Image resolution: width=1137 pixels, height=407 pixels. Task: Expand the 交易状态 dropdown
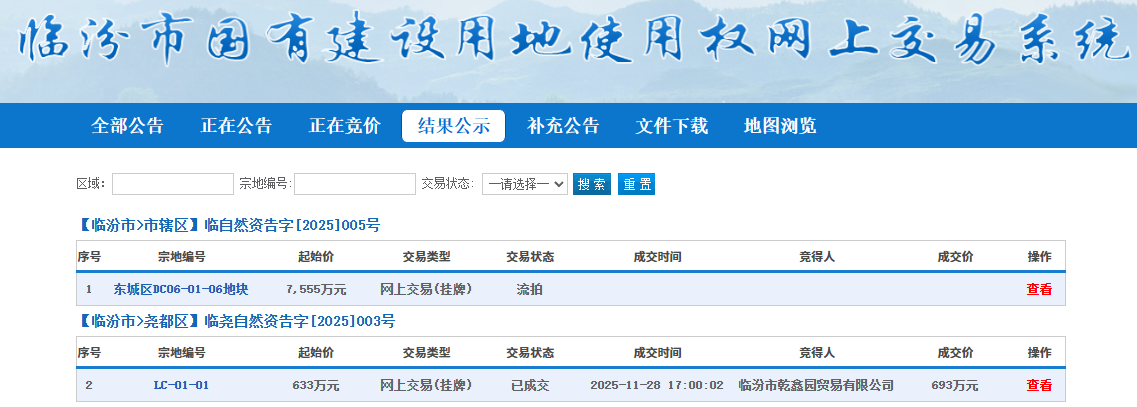point(524,184)
